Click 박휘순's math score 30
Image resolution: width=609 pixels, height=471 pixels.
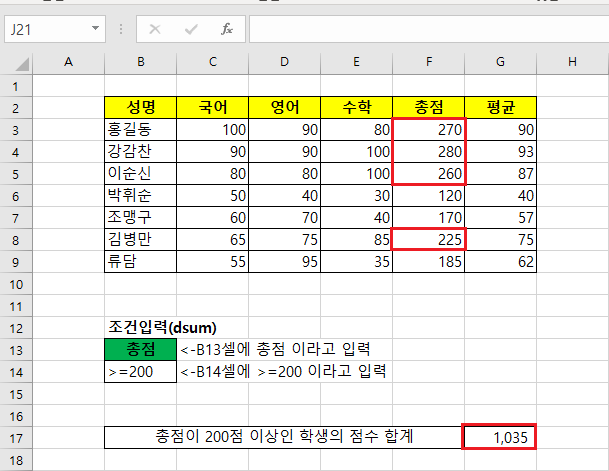click(357, 195)
